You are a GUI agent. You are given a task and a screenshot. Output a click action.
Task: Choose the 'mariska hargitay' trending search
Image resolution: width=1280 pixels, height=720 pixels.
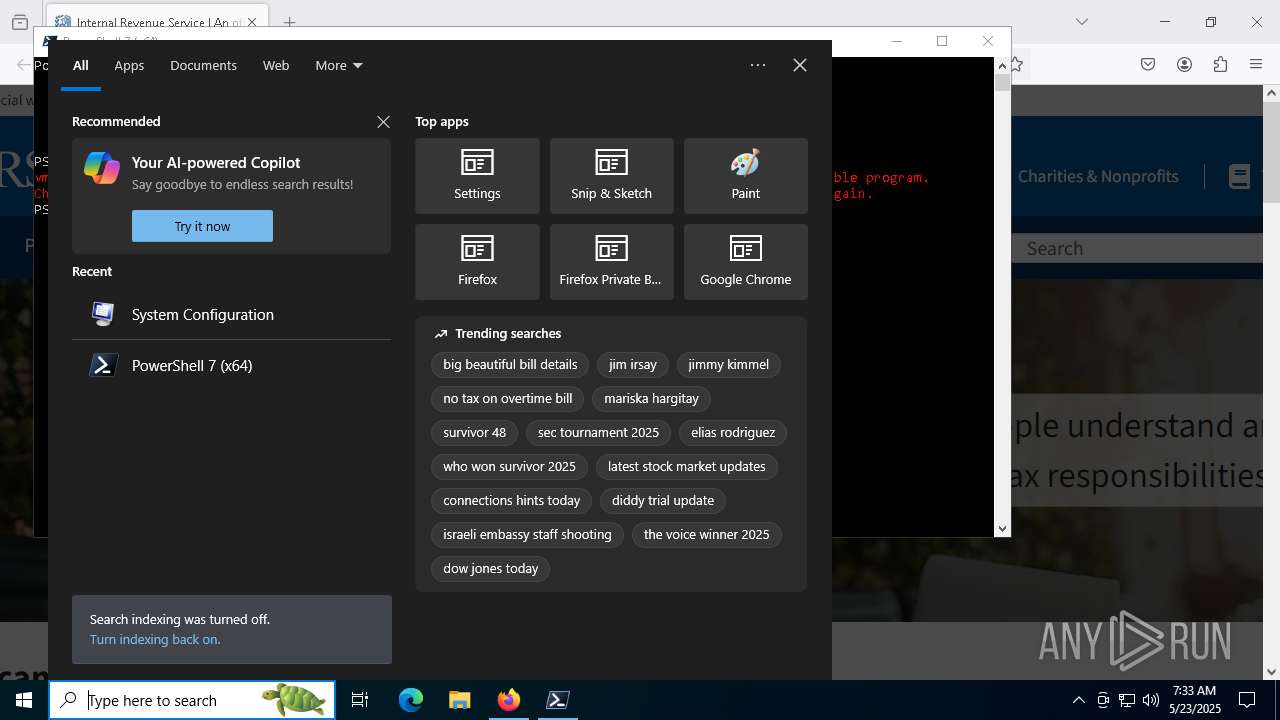point(651,399)
